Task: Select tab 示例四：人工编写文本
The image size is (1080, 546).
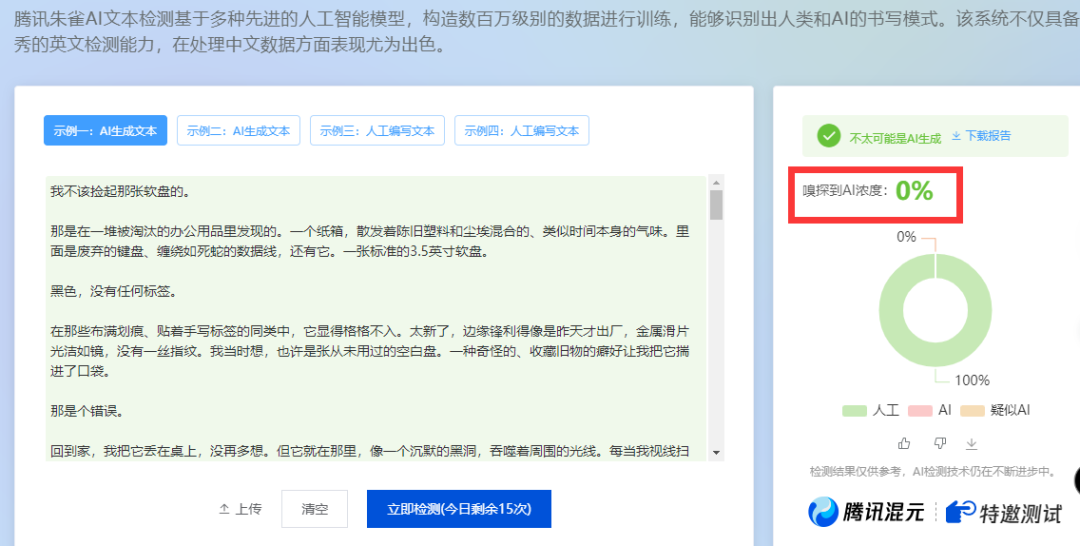Action: coord(521,130)
